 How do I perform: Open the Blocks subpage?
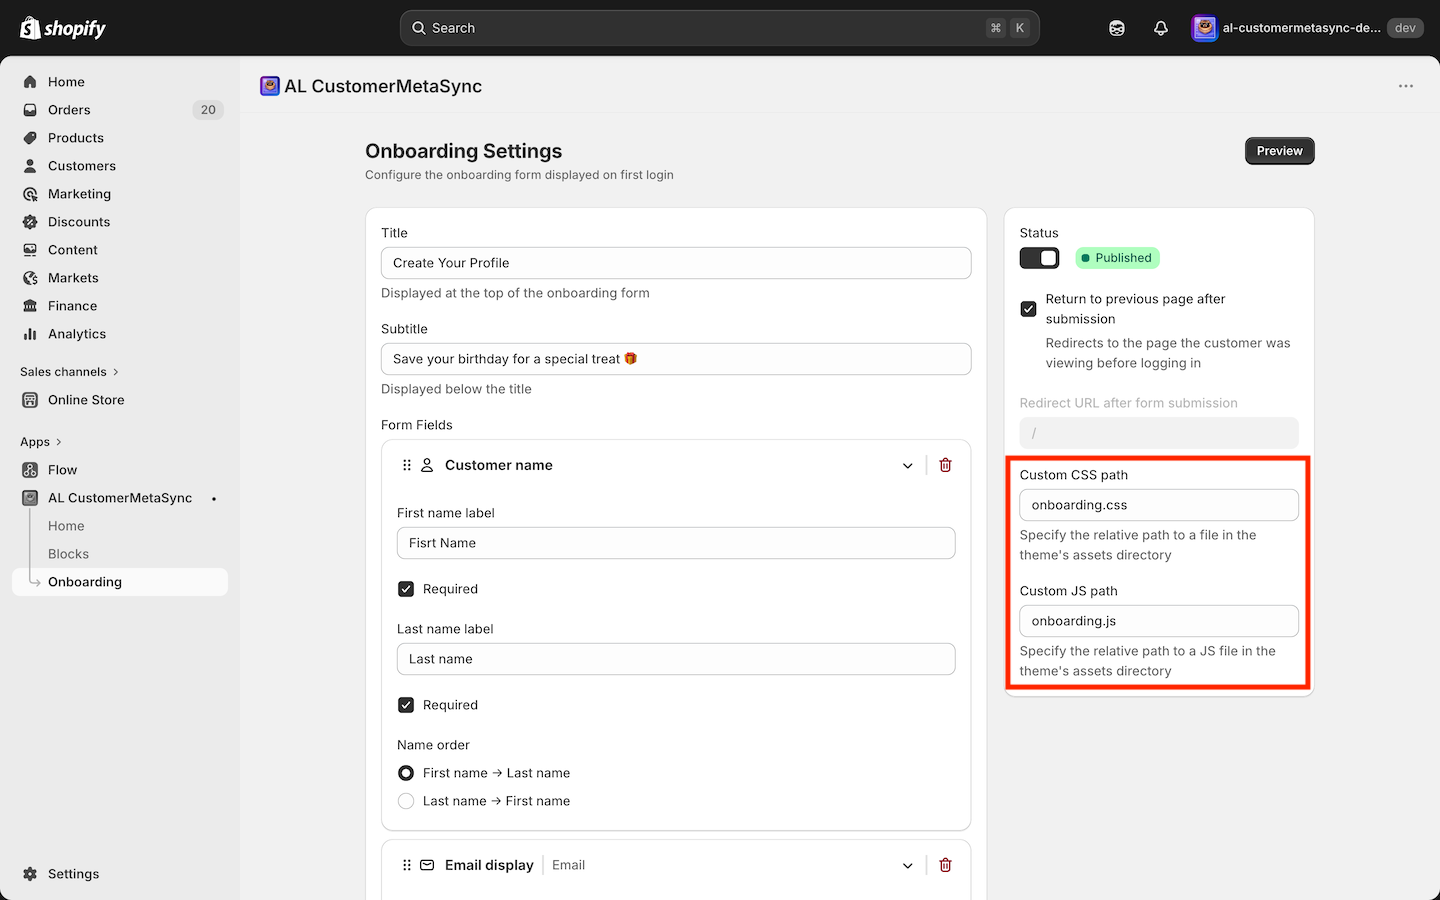click(68, 554)
